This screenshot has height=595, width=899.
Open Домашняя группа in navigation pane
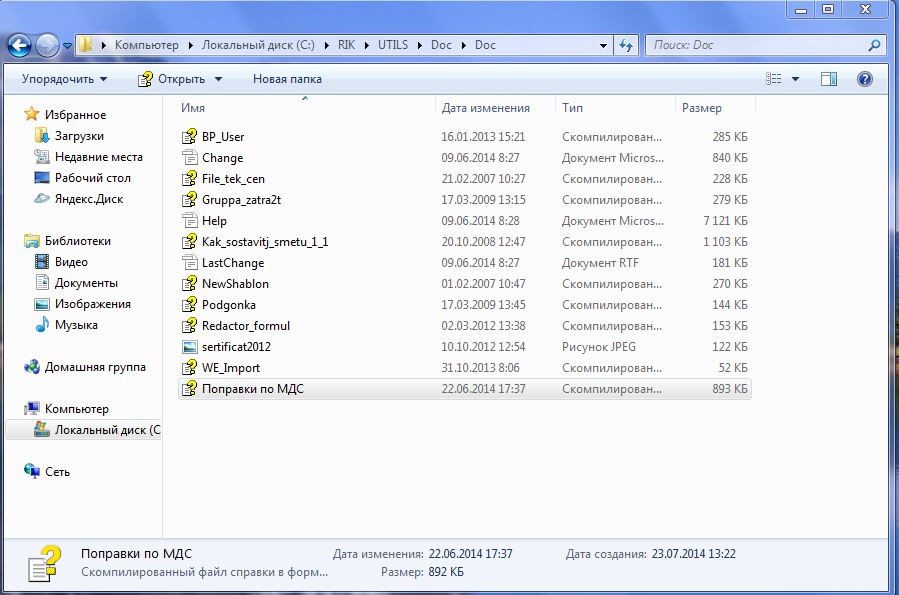(x=94, y=367)
